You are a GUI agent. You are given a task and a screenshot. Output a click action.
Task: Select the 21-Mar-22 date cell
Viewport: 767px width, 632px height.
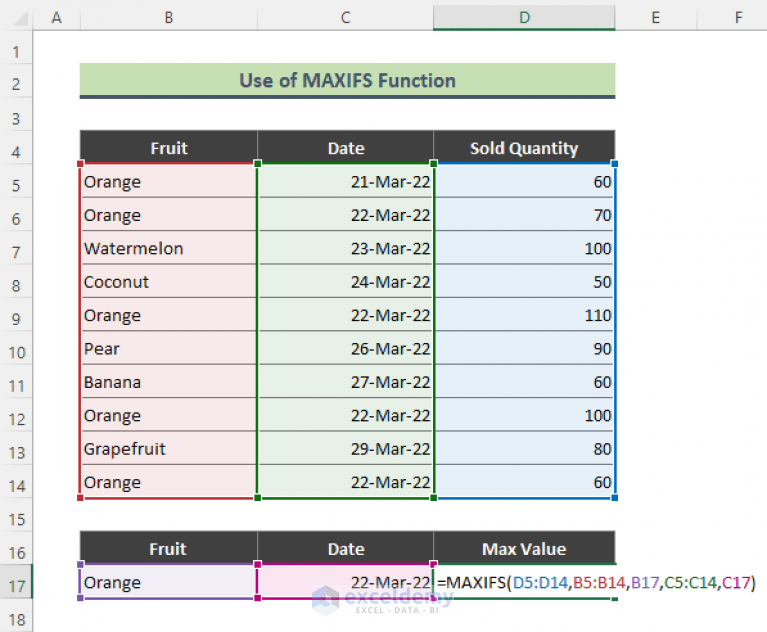point(345,181)
